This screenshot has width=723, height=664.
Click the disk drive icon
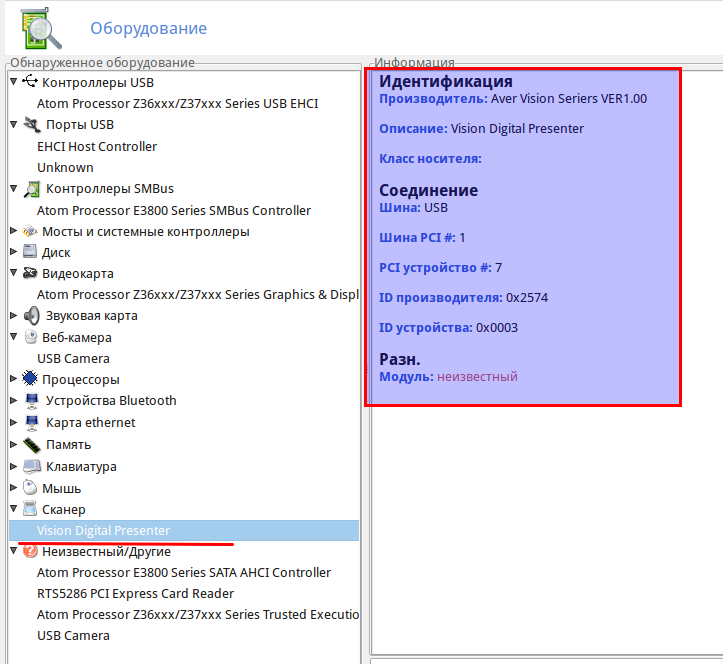pyautogui.click(x=30, y=252)
